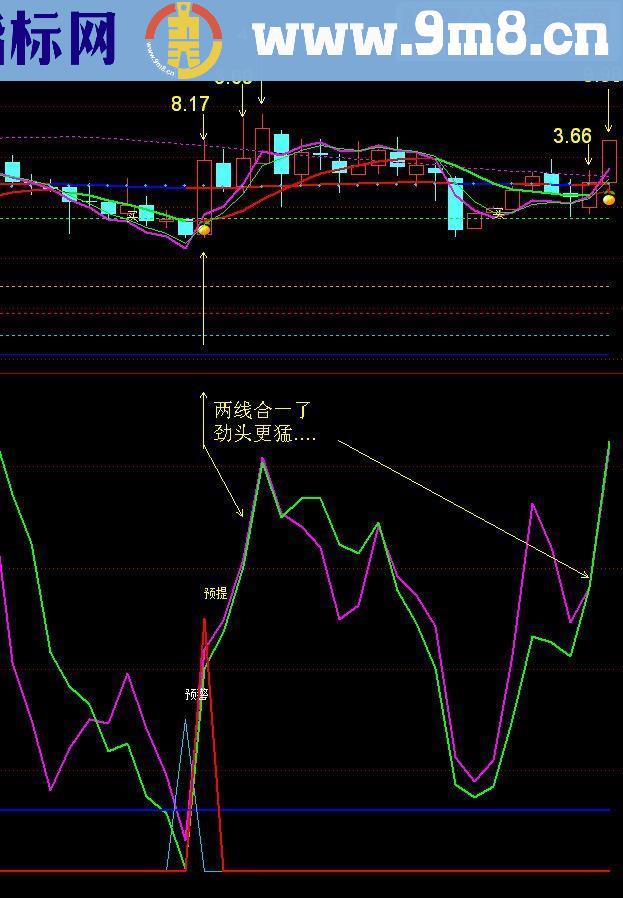Click the orange signal ball below the 8.17 candle
The height and width of the screenshot is (898, 623).
pos(204,230)
